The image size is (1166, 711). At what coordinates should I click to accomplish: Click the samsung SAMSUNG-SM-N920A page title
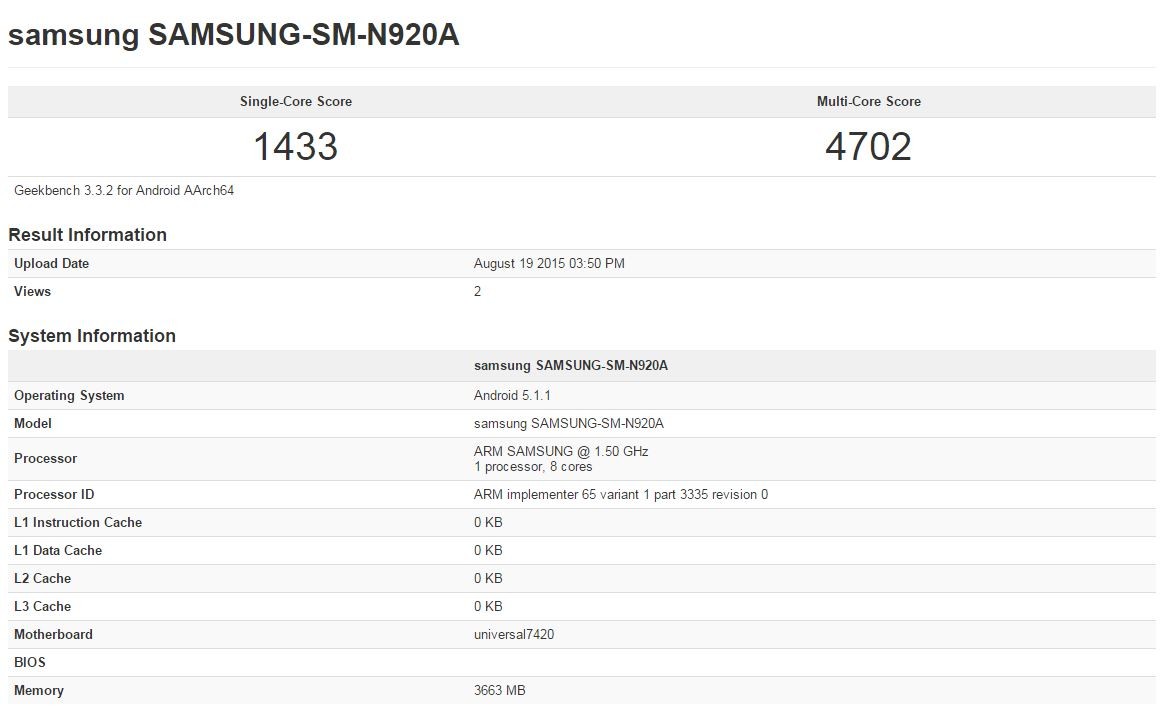pos(233,35)
